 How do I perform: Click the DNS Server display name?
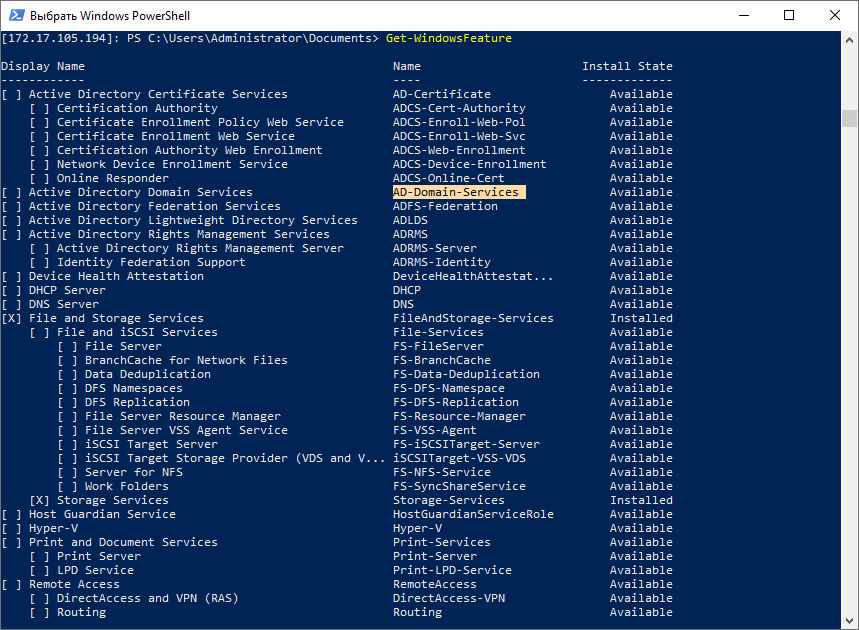pos(64,304)
